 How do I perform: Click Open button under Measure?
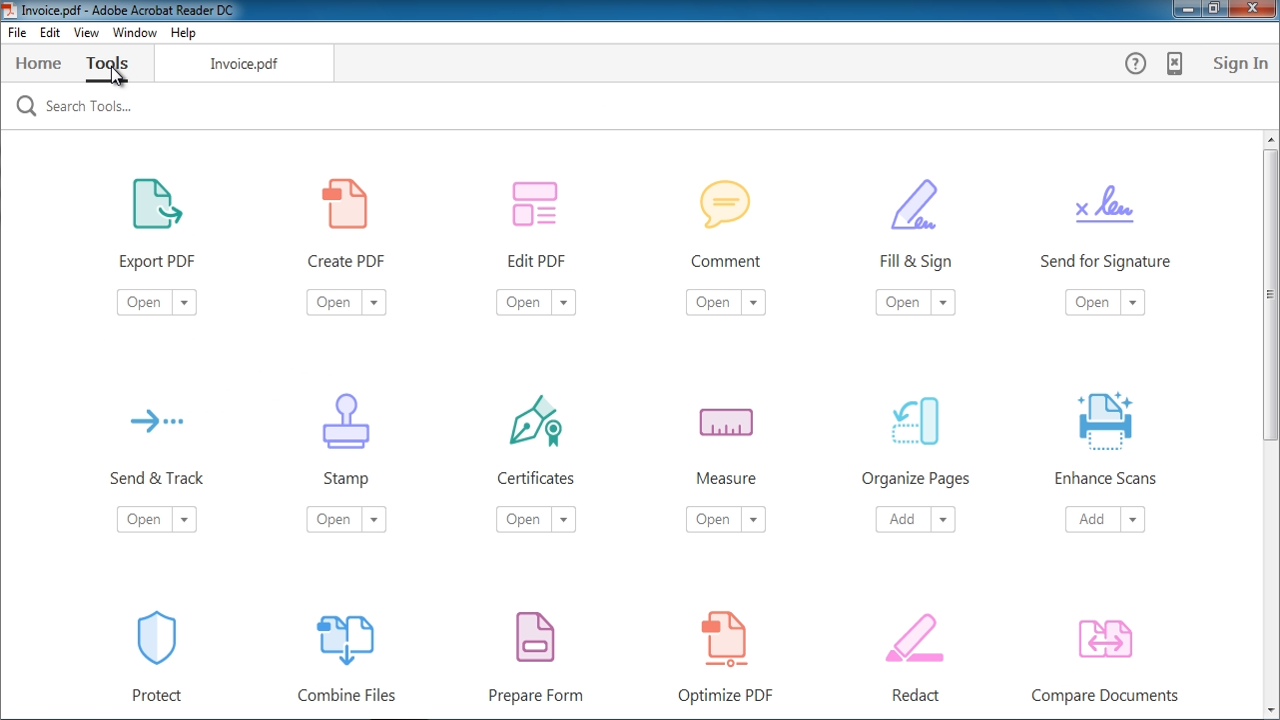click(x=713, y=520)
